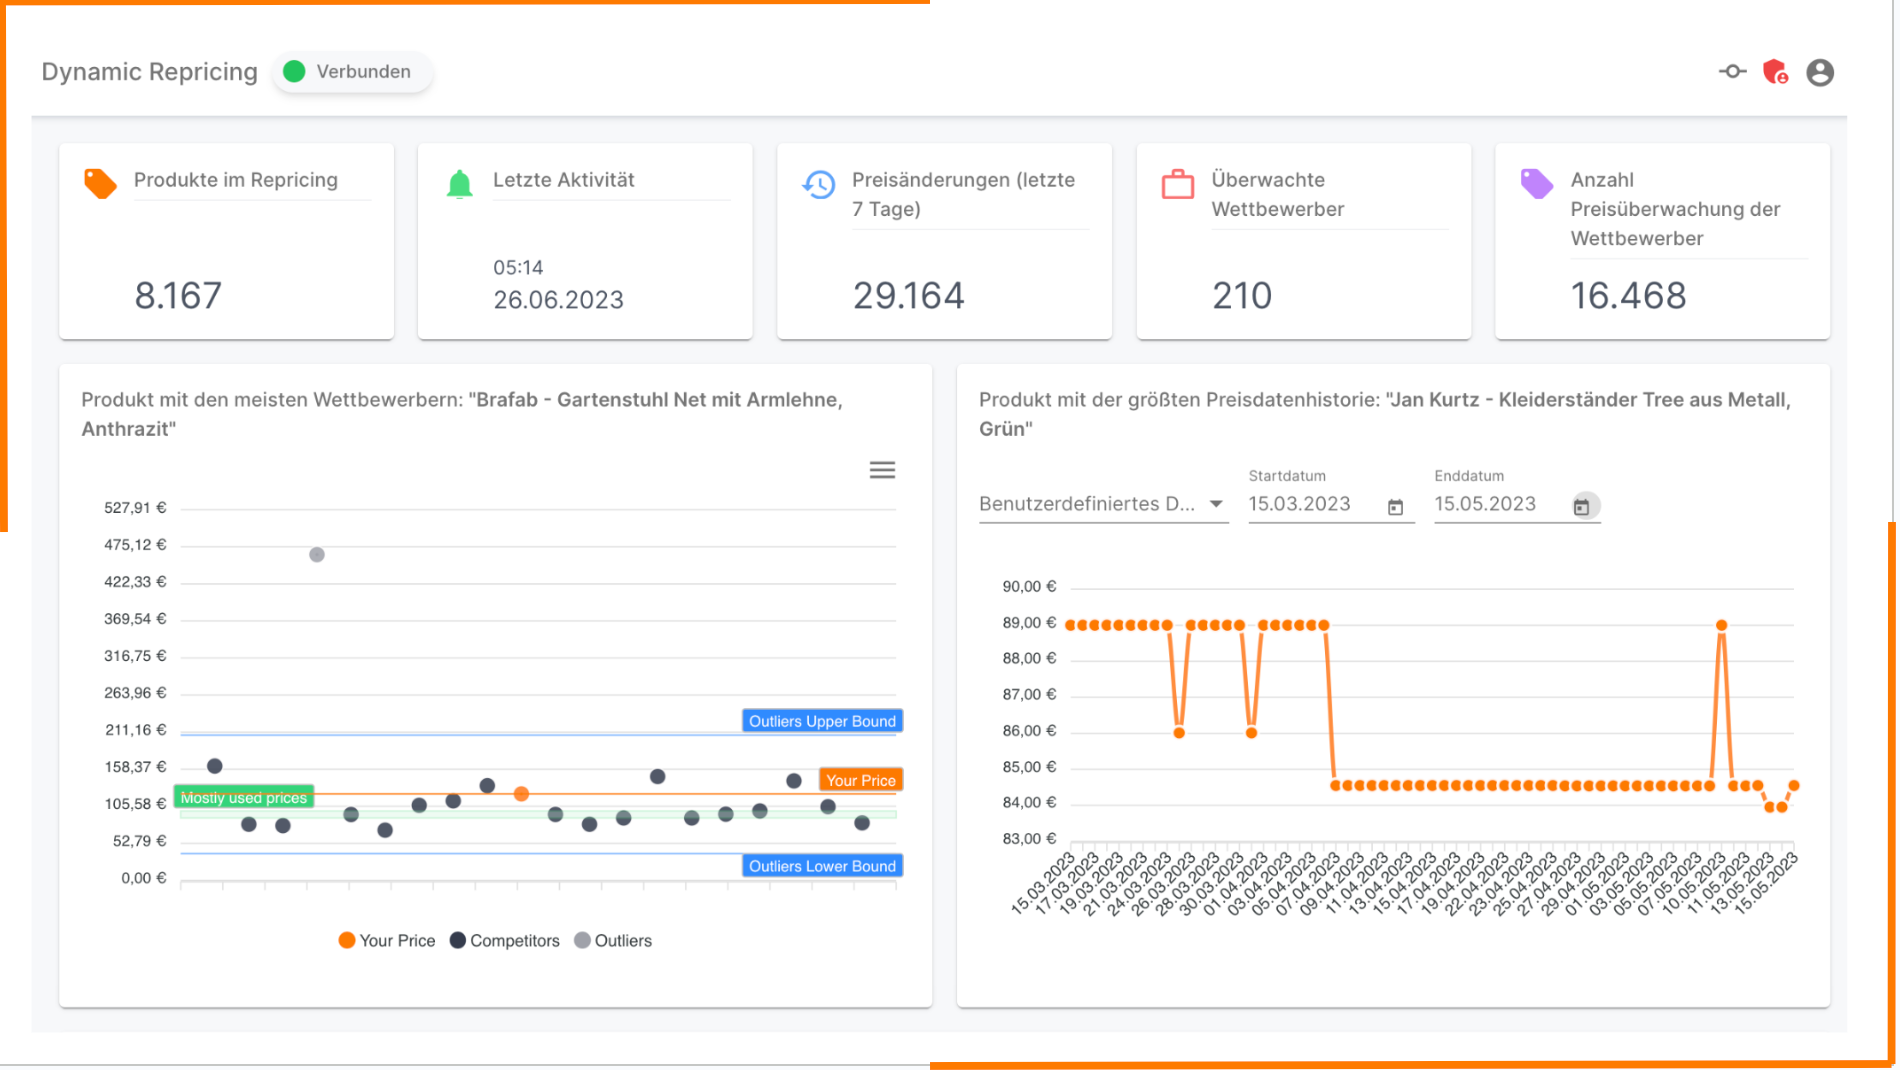Click the purple tag icon for Anzahl Preisüberwachung
This screenshot has width=1900, height=1070.
coord(1536,183)
